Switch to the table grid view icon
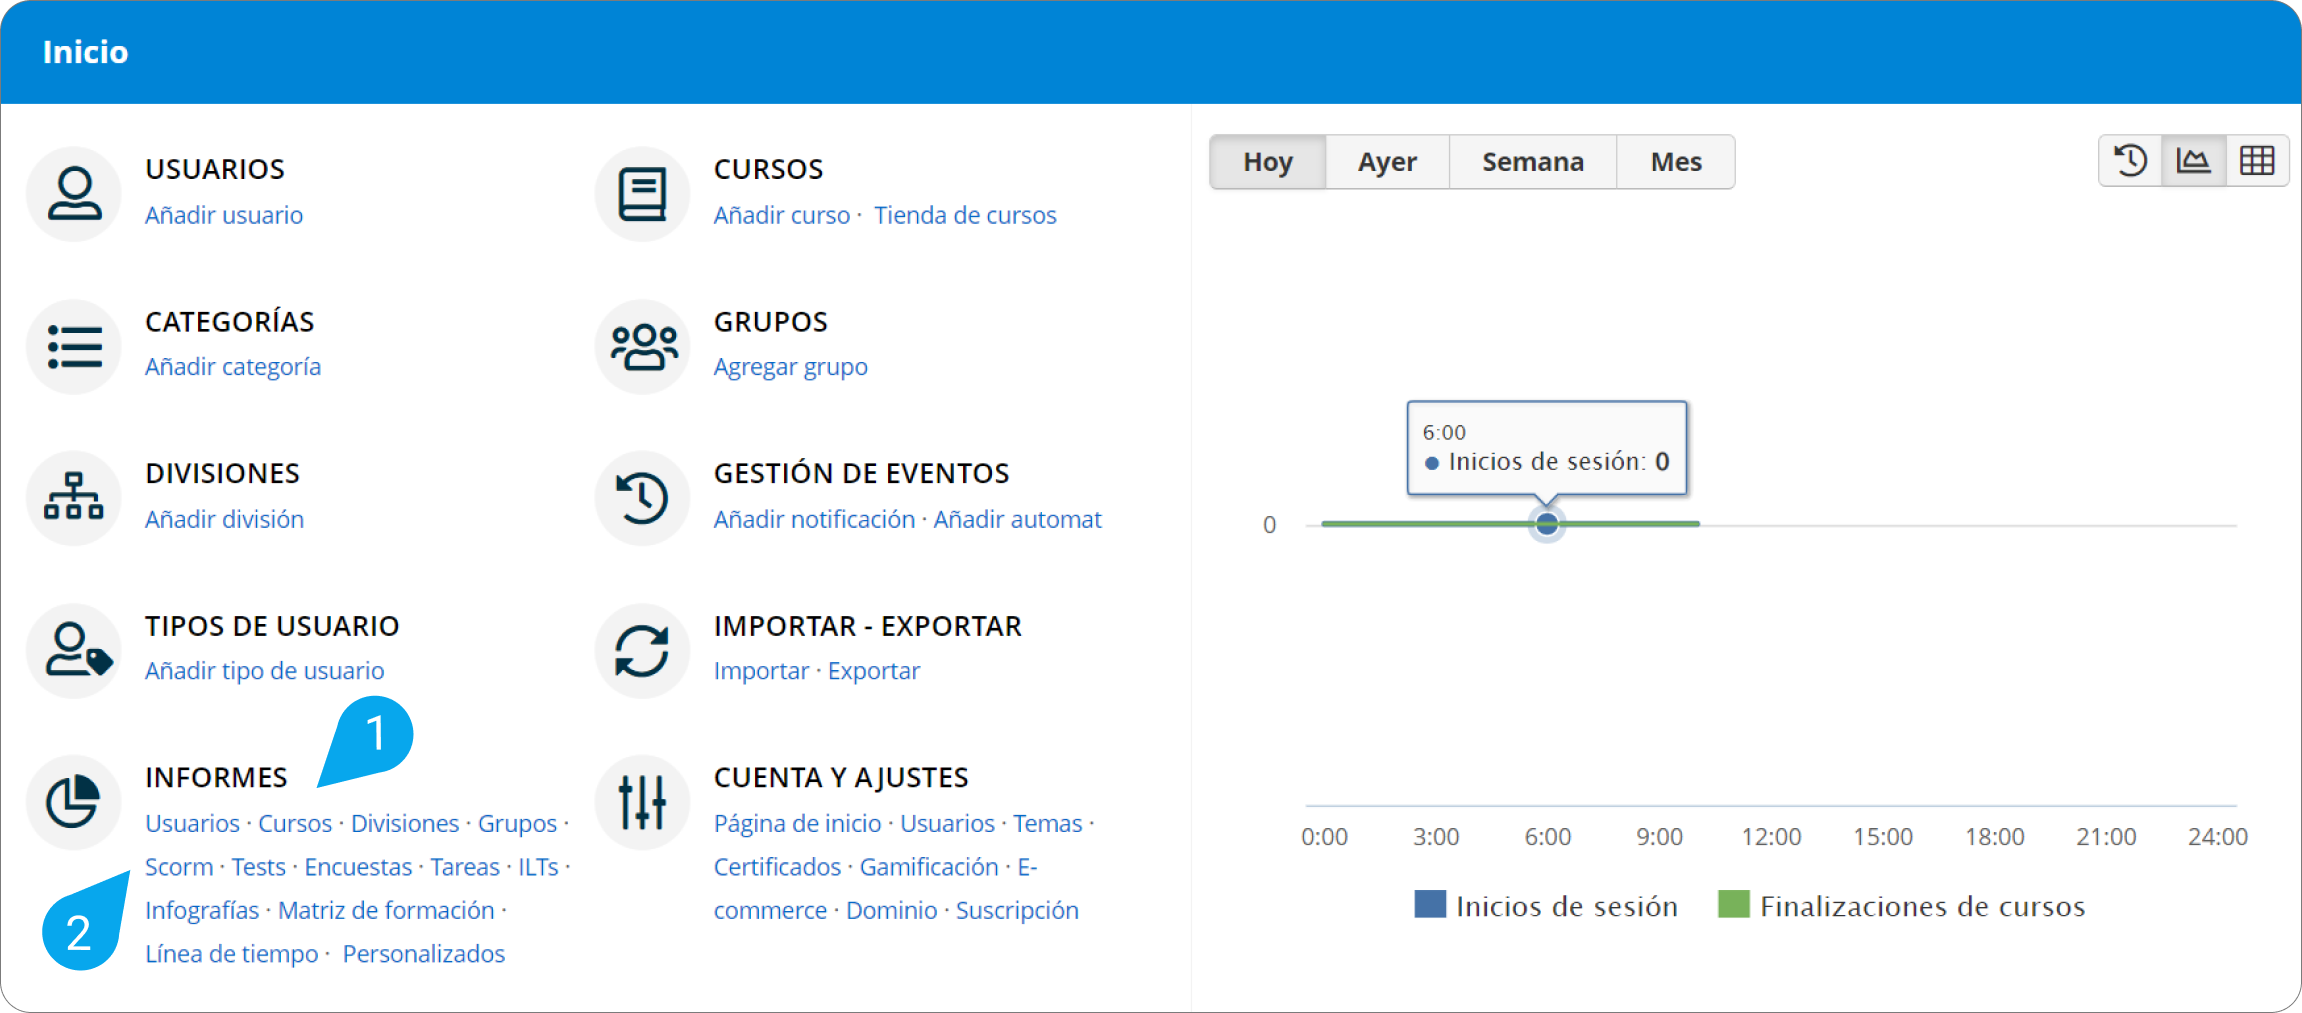This screenshot has width=2302, height=1013. coord(2257,161)
